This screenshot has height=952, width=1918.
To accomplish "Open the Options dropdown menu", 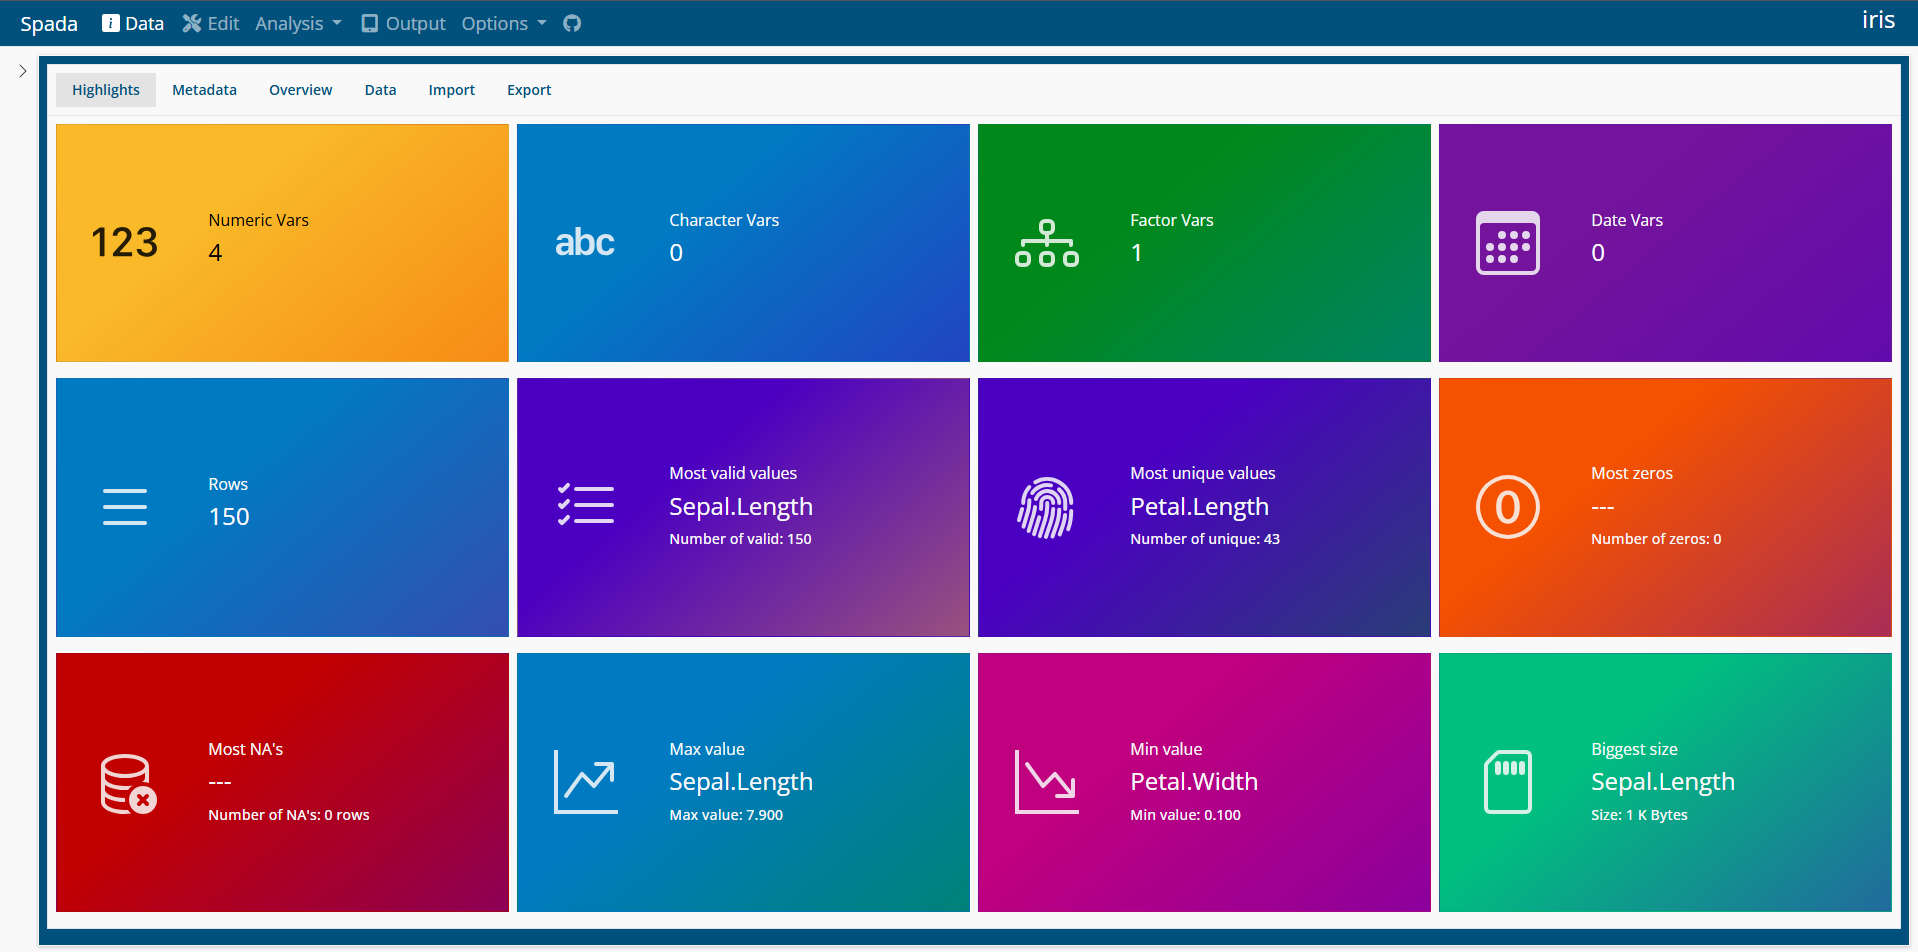I will [x=503, y=23].
